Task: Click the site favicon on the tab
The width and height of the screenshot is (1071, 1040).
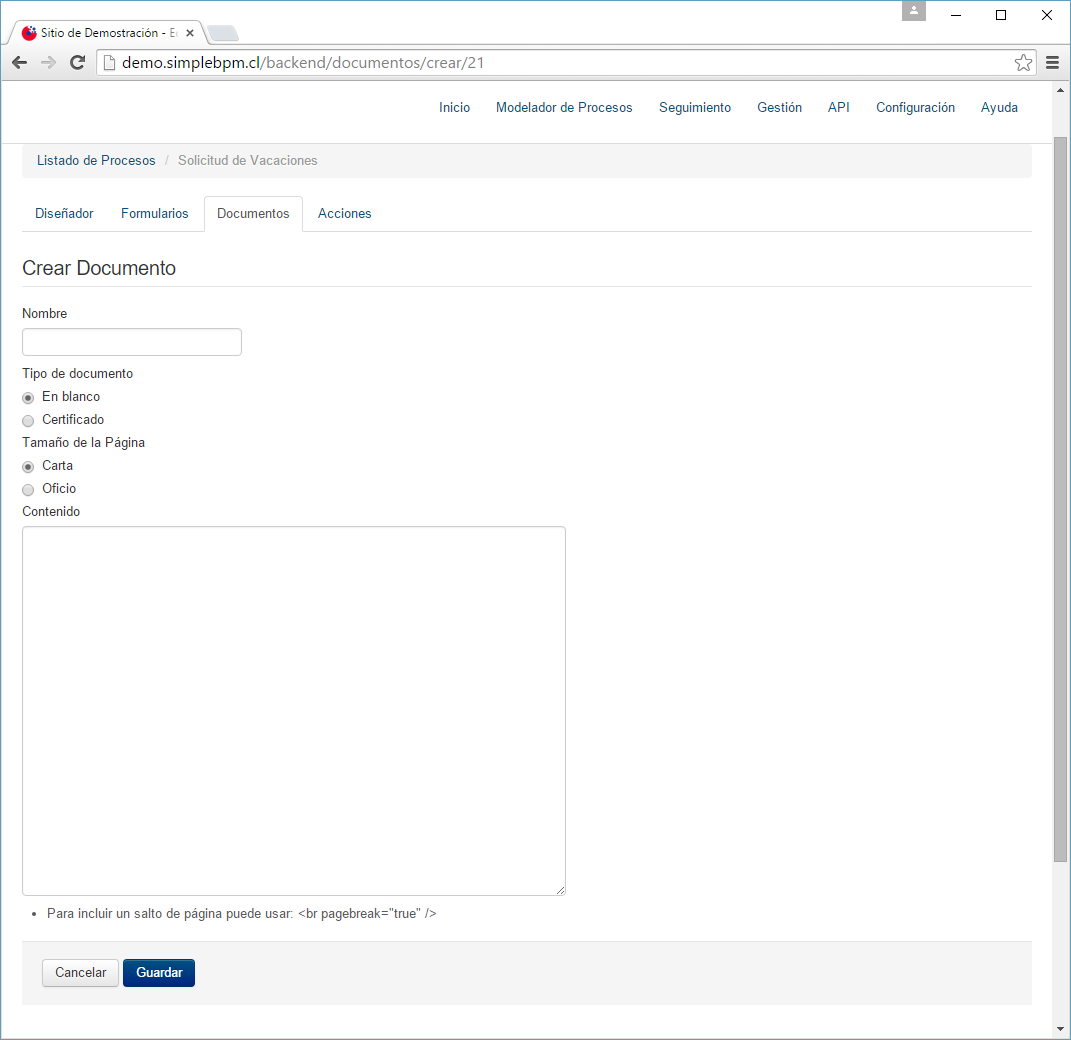Action: tap(29, 33)
